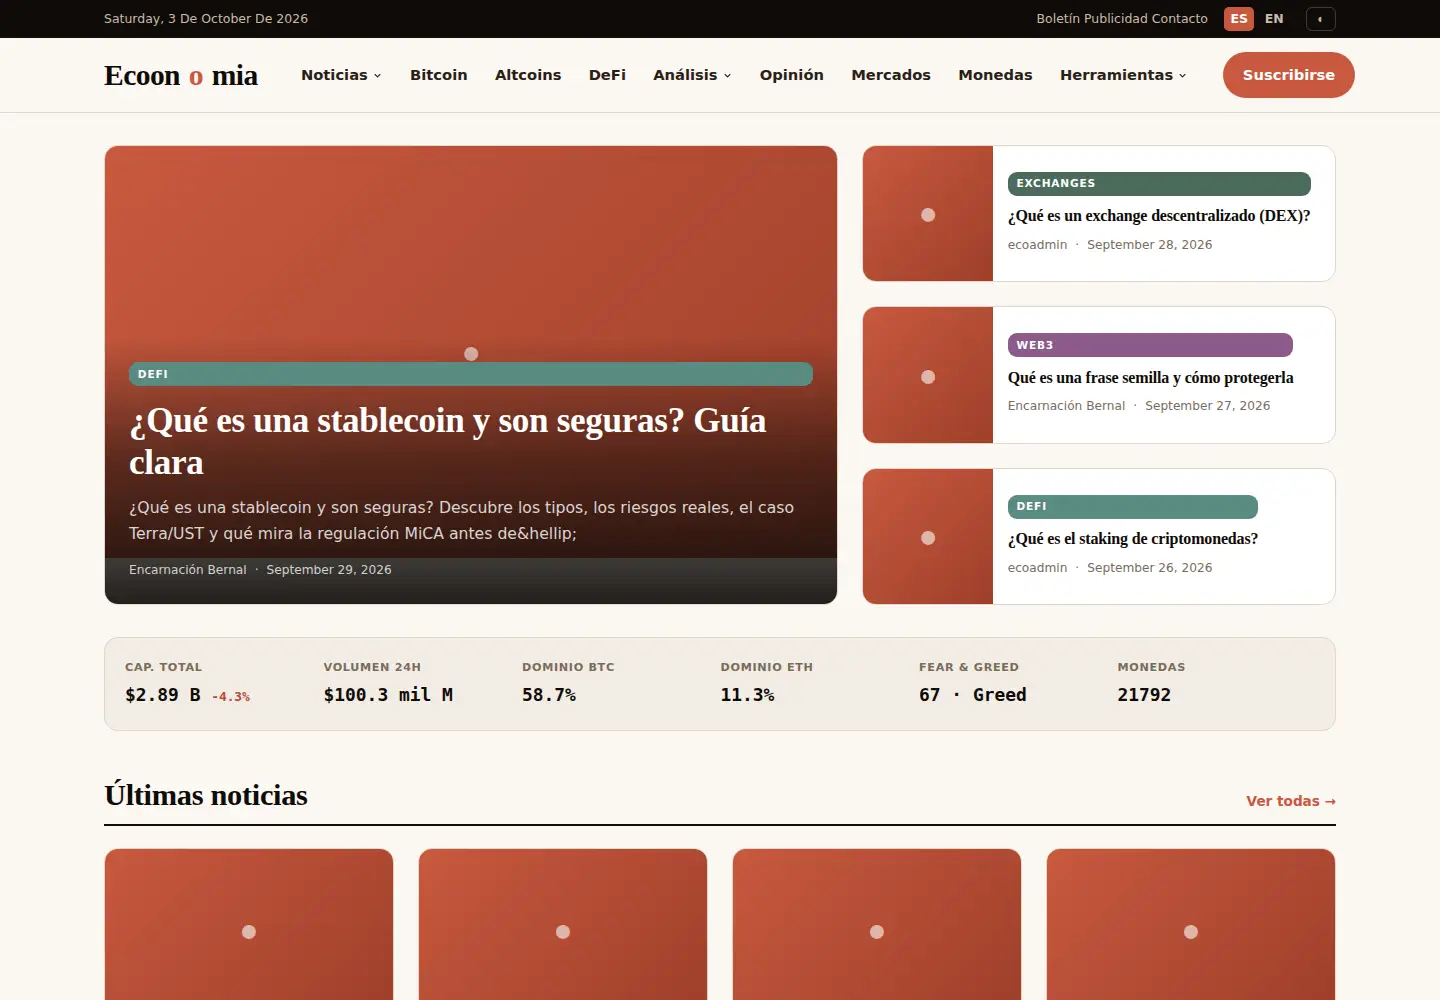Click the frase semilla article thumbnail
This screenshot has width=1440, height=1000.
(928, 375)
